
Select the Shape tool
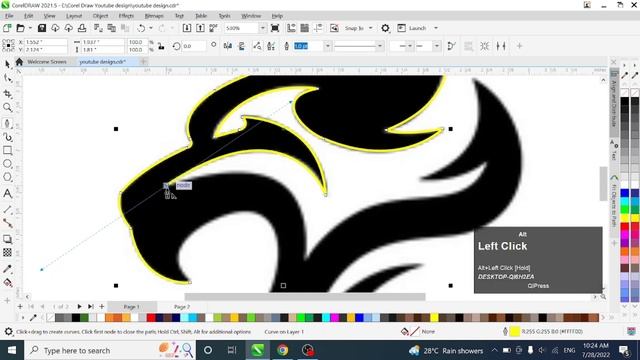pyautogui.click(x=7, y=78)
